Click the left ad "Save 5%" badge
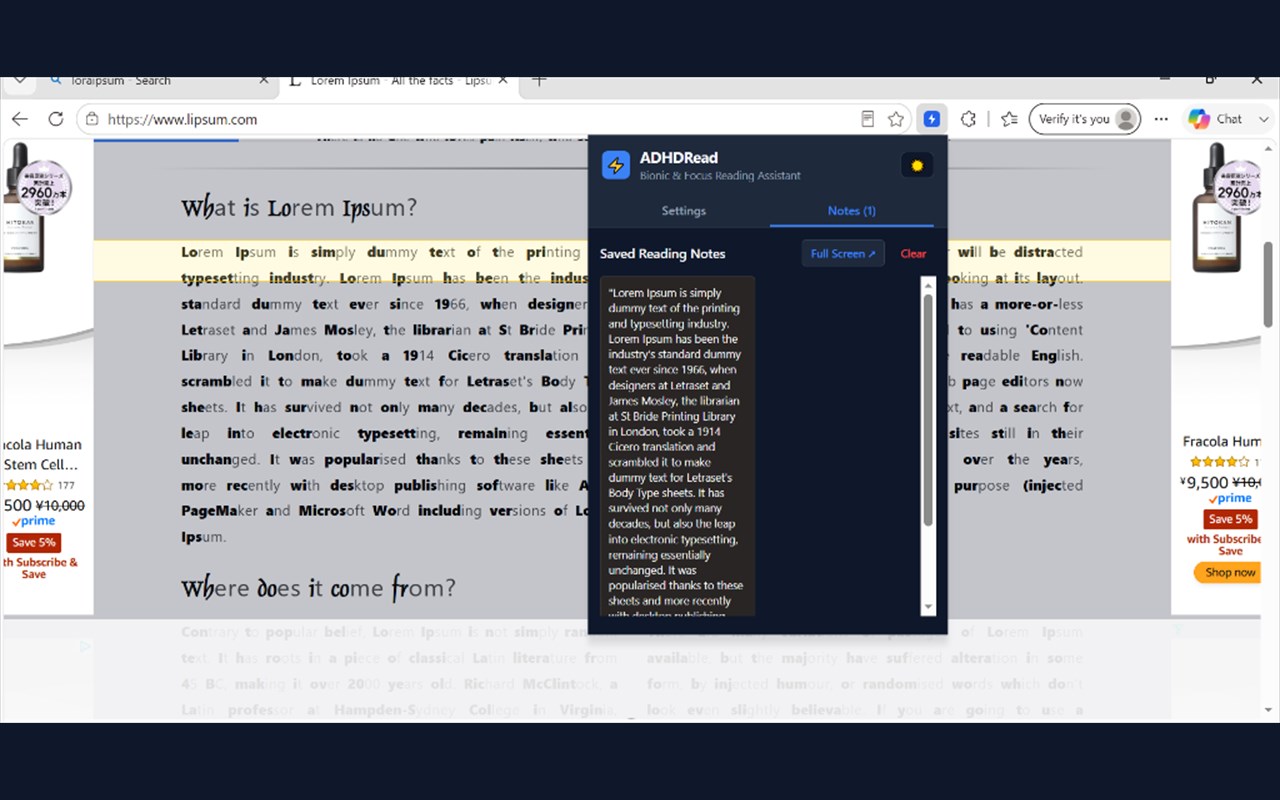 click(33, 543)
